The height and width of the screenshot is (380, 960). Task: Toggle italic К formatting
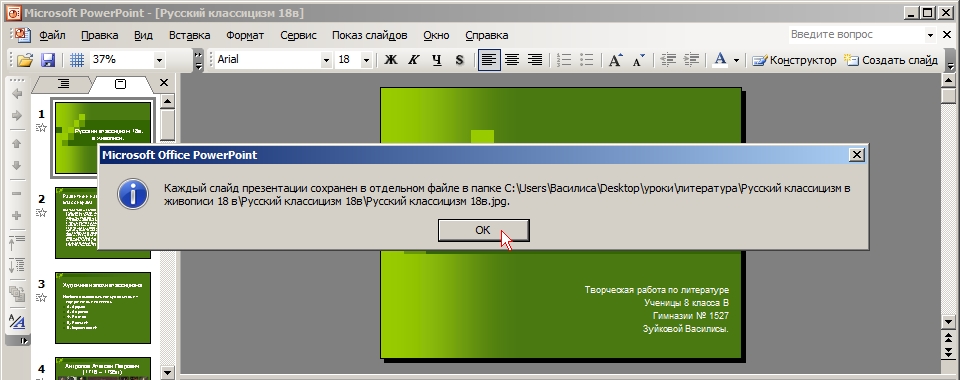click(x=413, y=60)
